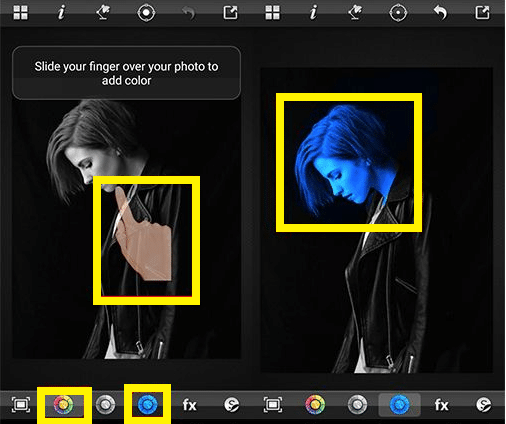506x424 pixels.
Task: Tap the desk lamp icon in left toolbar
Action: pos(103,13)
